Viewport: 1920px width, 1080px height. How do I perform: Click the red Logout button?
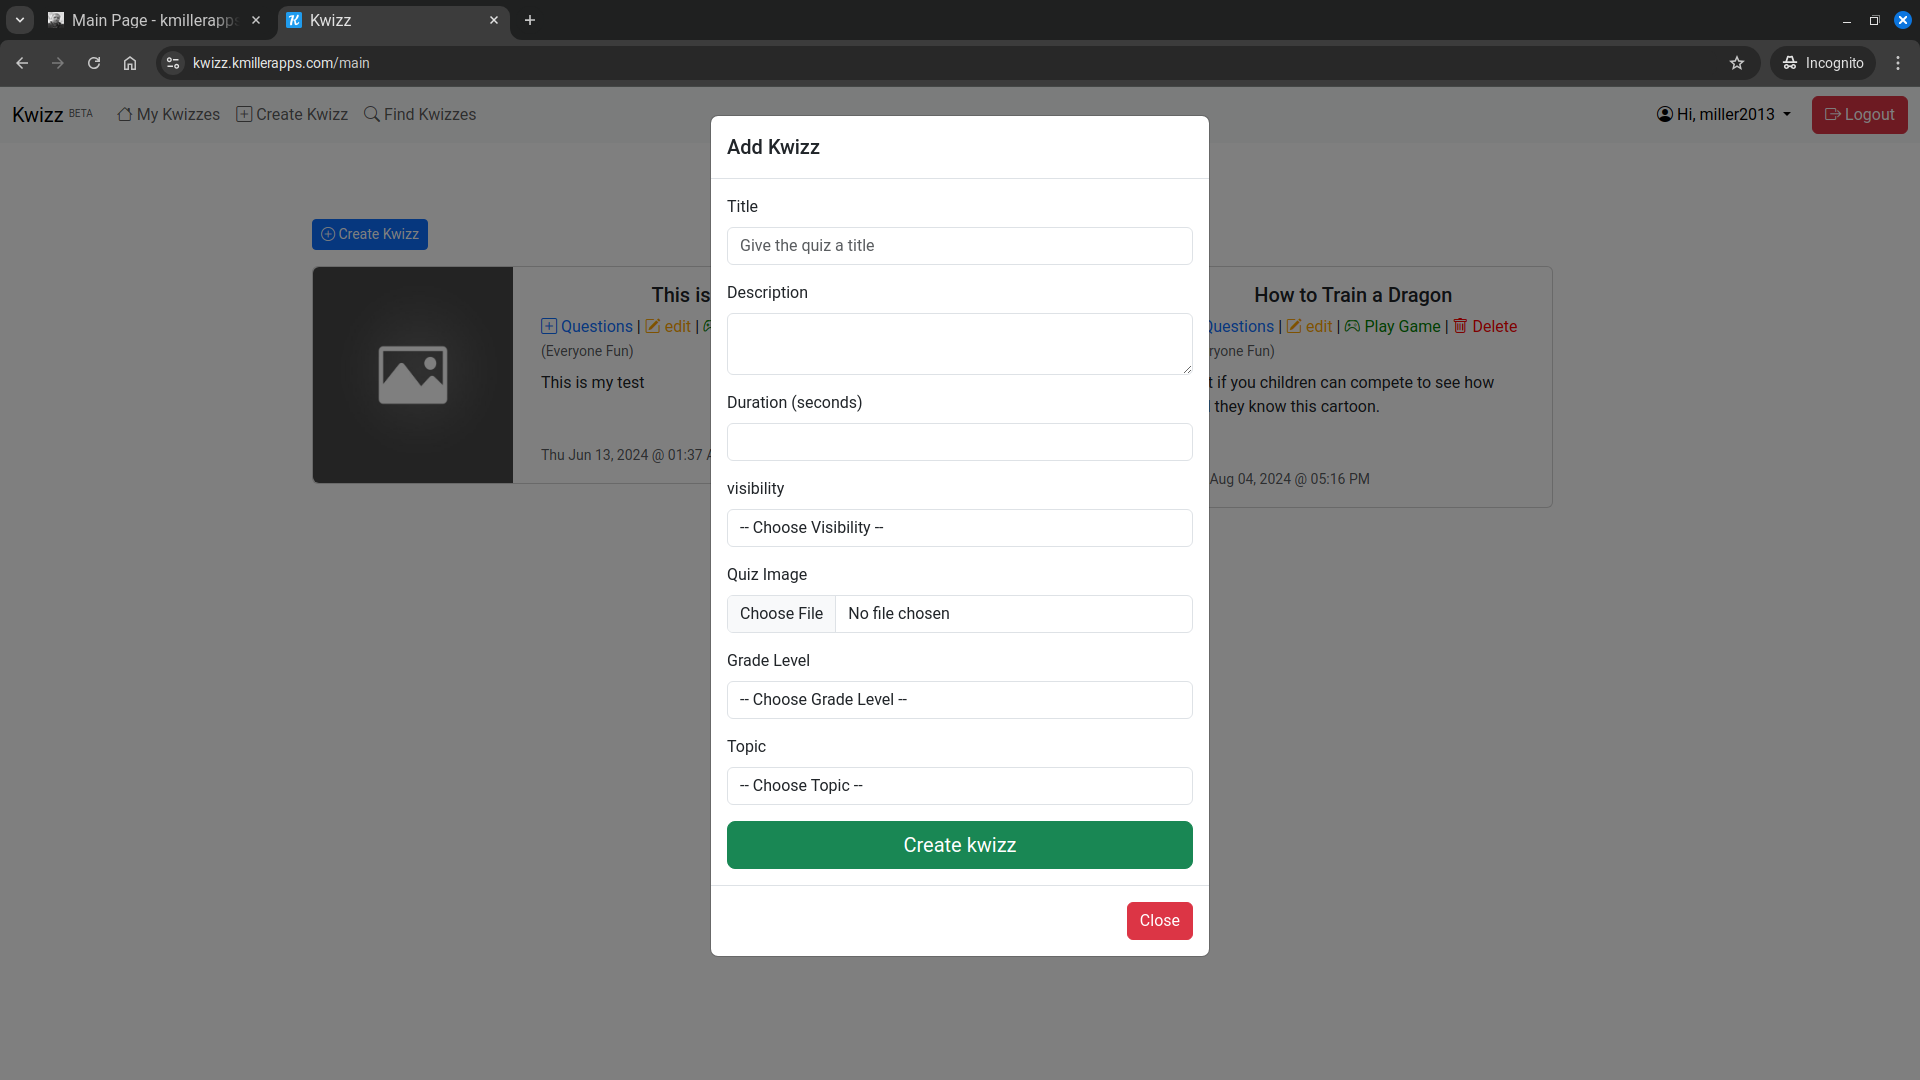(1859, 115)
